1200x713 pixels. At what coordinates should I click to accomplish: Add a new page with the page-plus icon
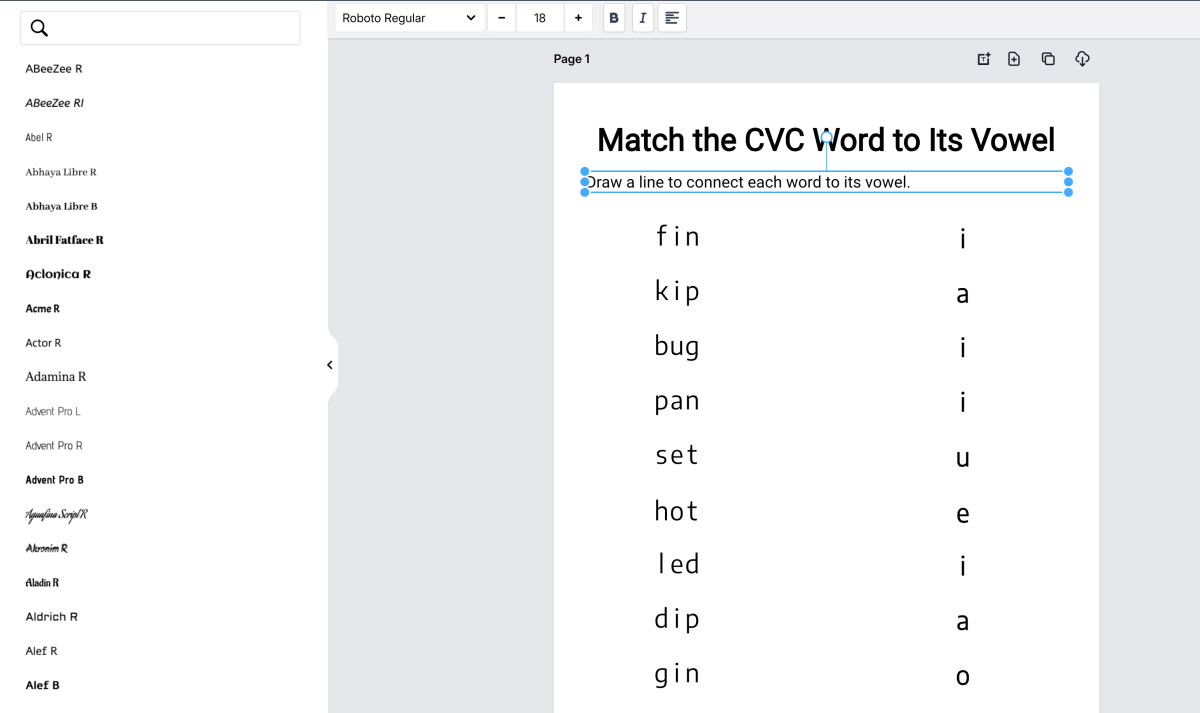point(1014,59)
